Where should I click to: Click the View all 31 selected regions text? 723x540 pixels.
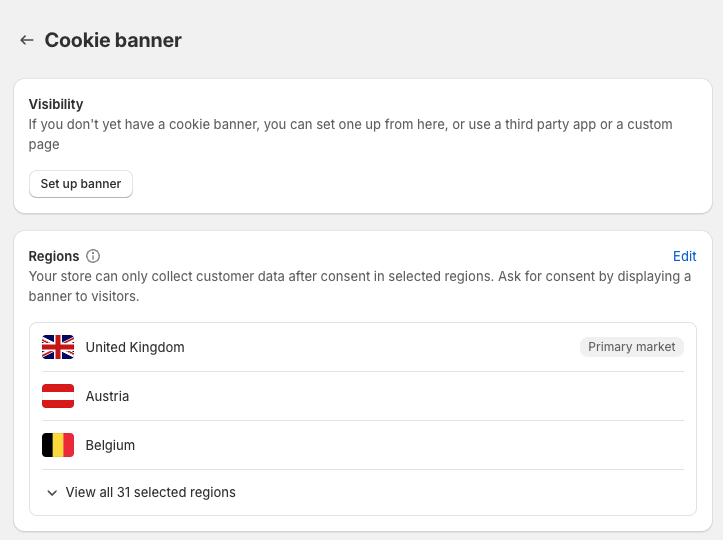click(150, 492)
